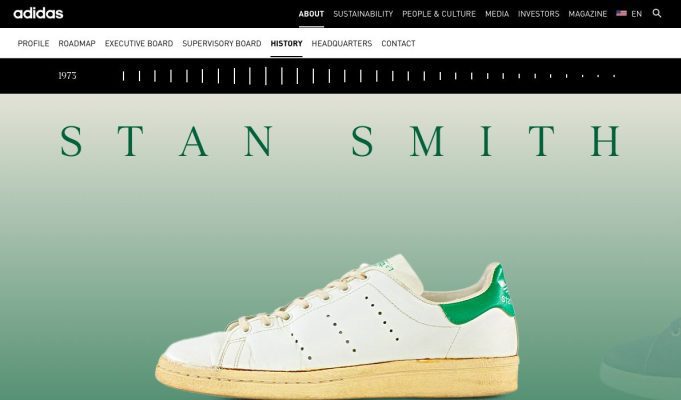The image size is (681, 400).
Task: Select the History tab
Action: 286,43
